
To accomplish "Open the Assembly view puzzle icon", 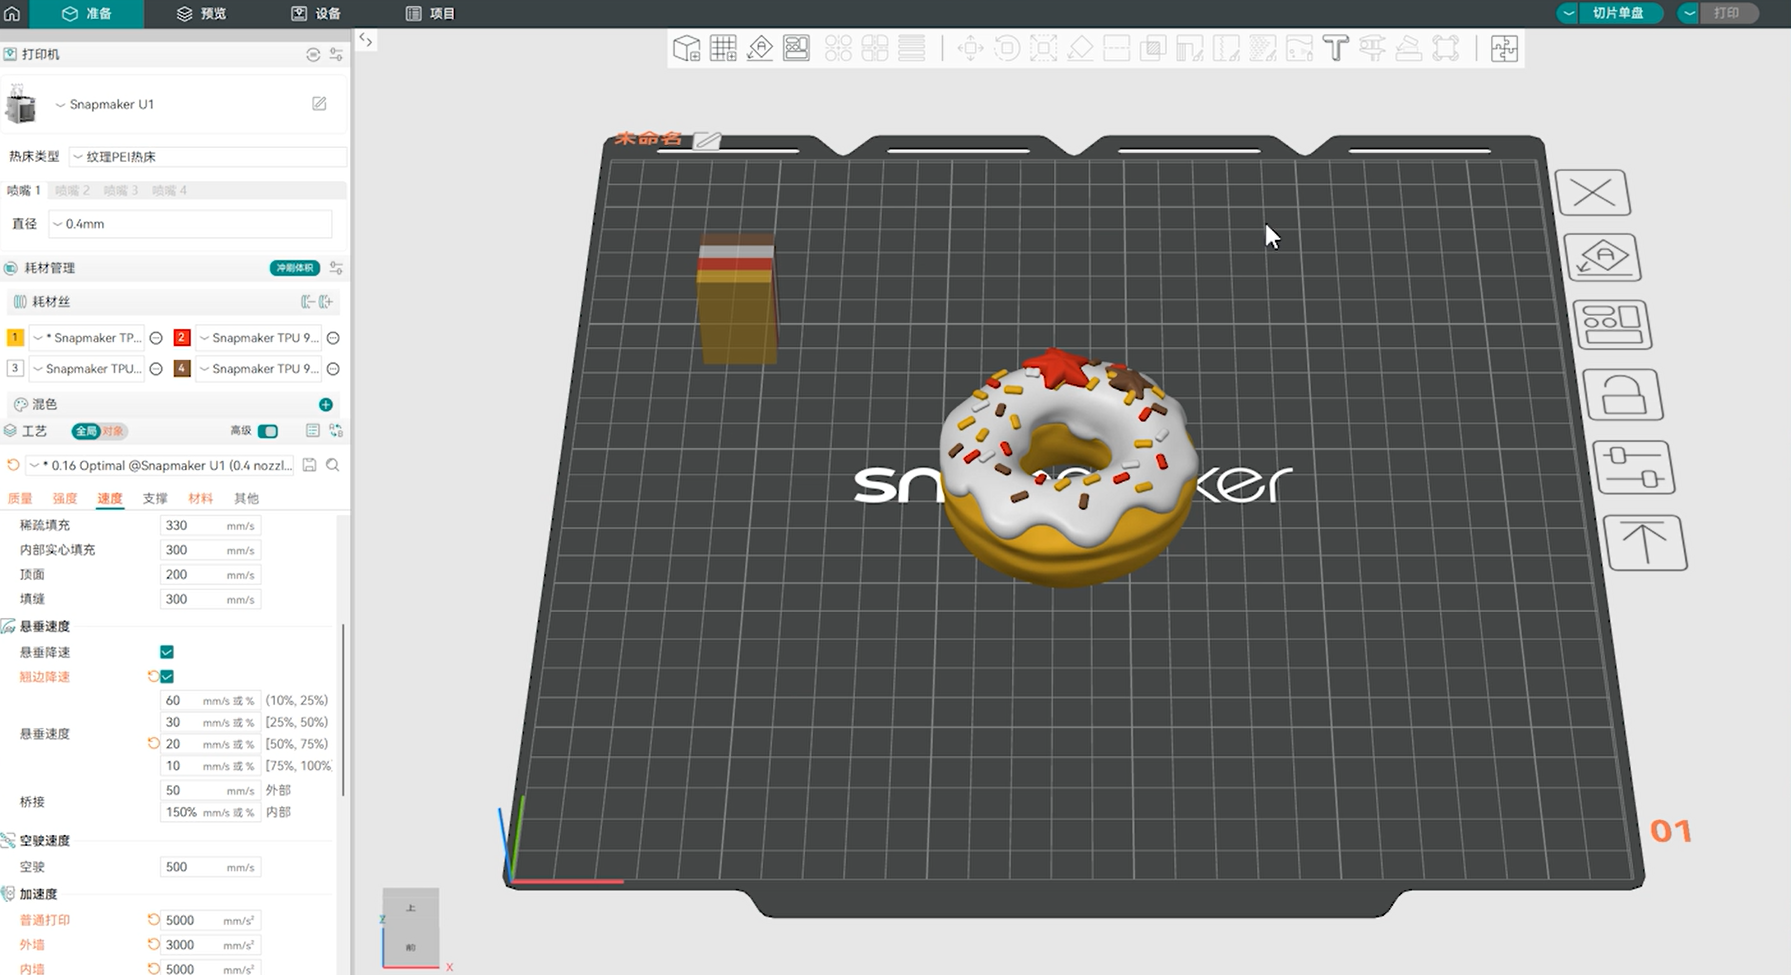I will [1504, 48].
